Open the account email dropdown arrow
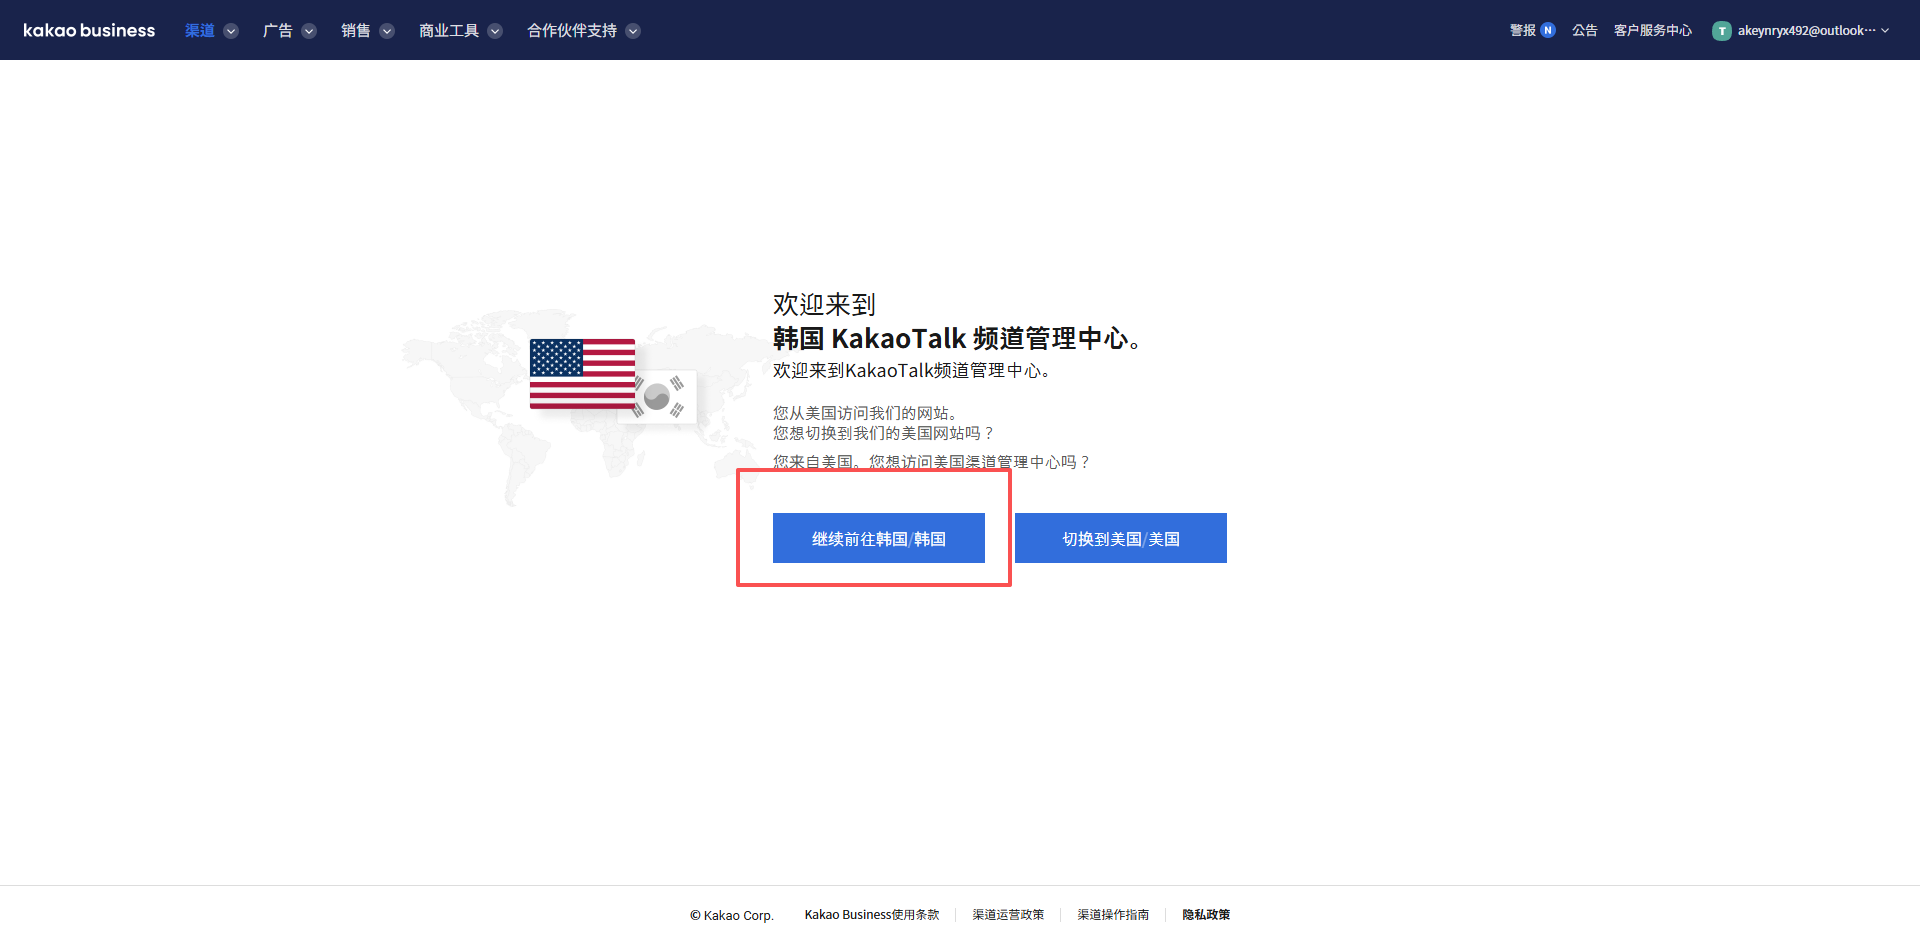 pyautogui.click(x=1885, y=31)
